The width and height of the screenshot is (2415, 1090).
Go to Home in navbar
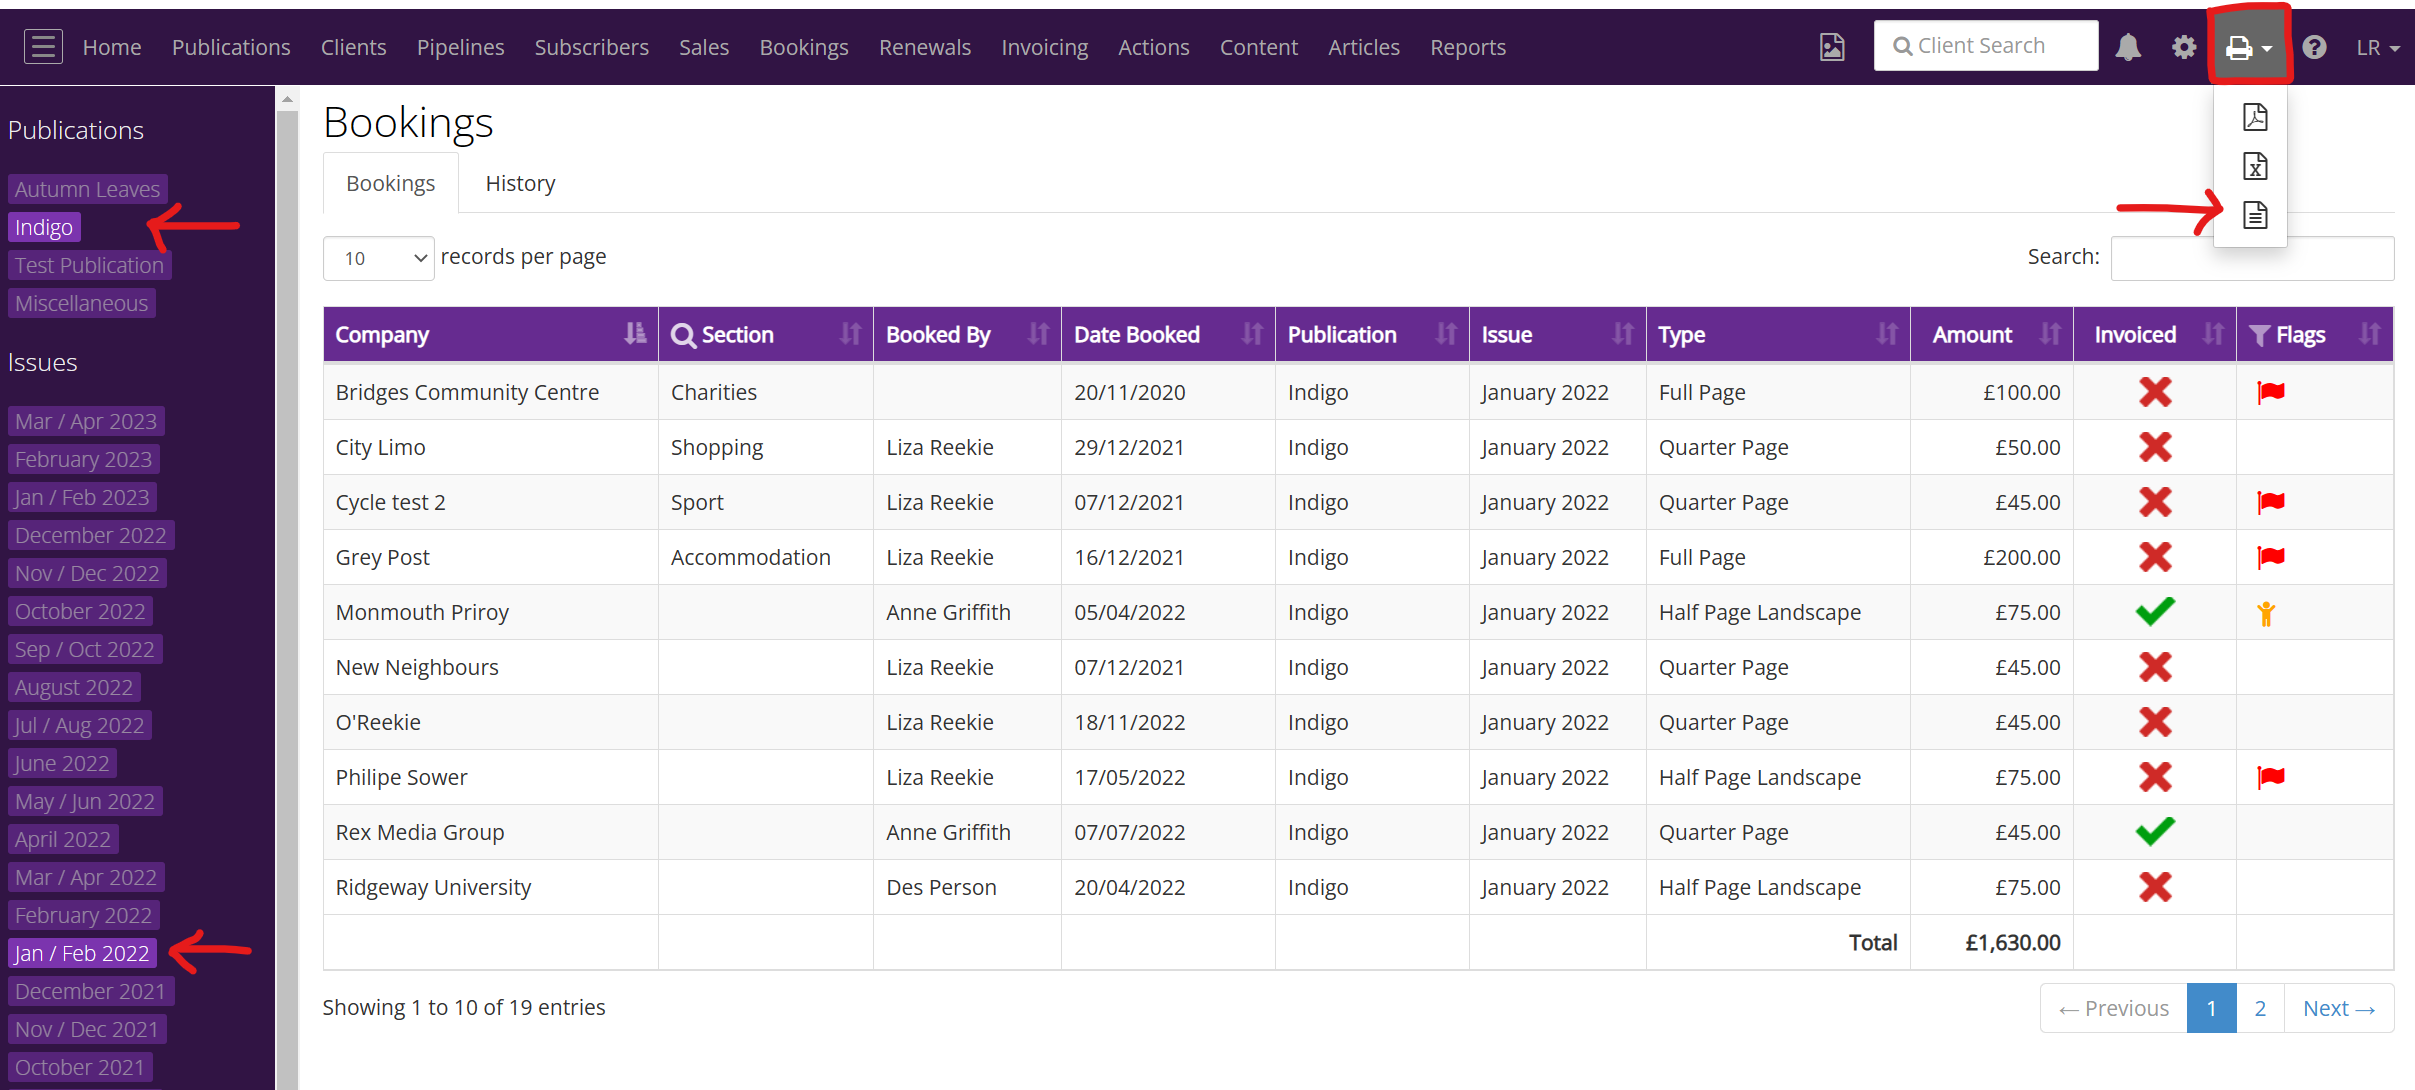112,47
